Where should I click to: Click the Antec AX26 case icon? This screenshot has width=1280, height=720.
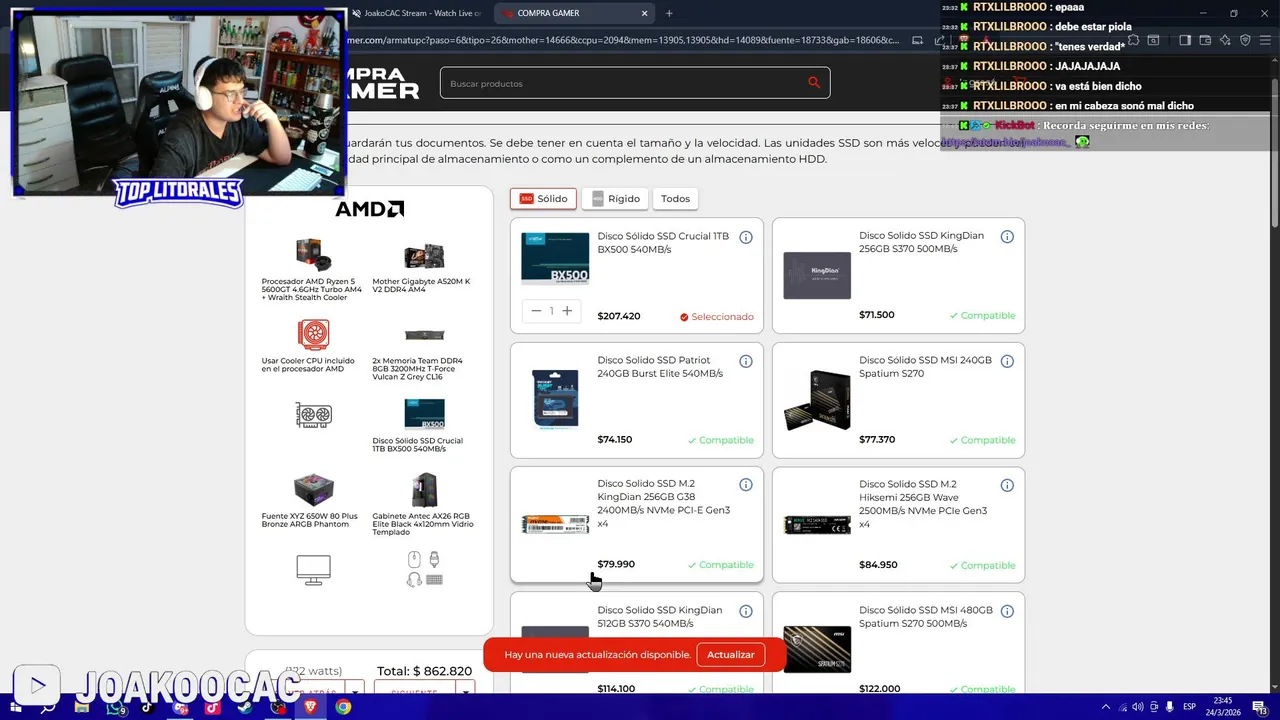424,491
